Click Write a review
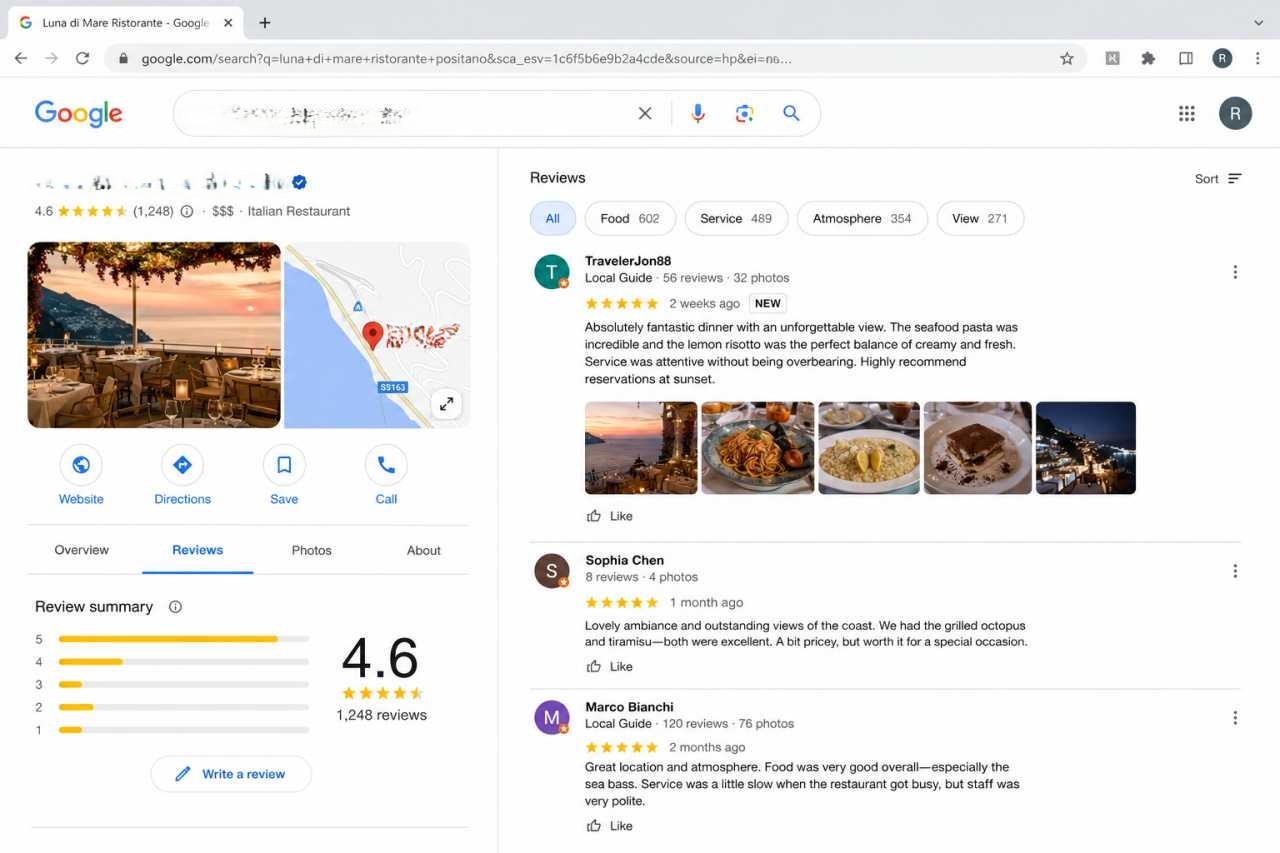Viewport: 1280px width, 853px height. (231, 774)
